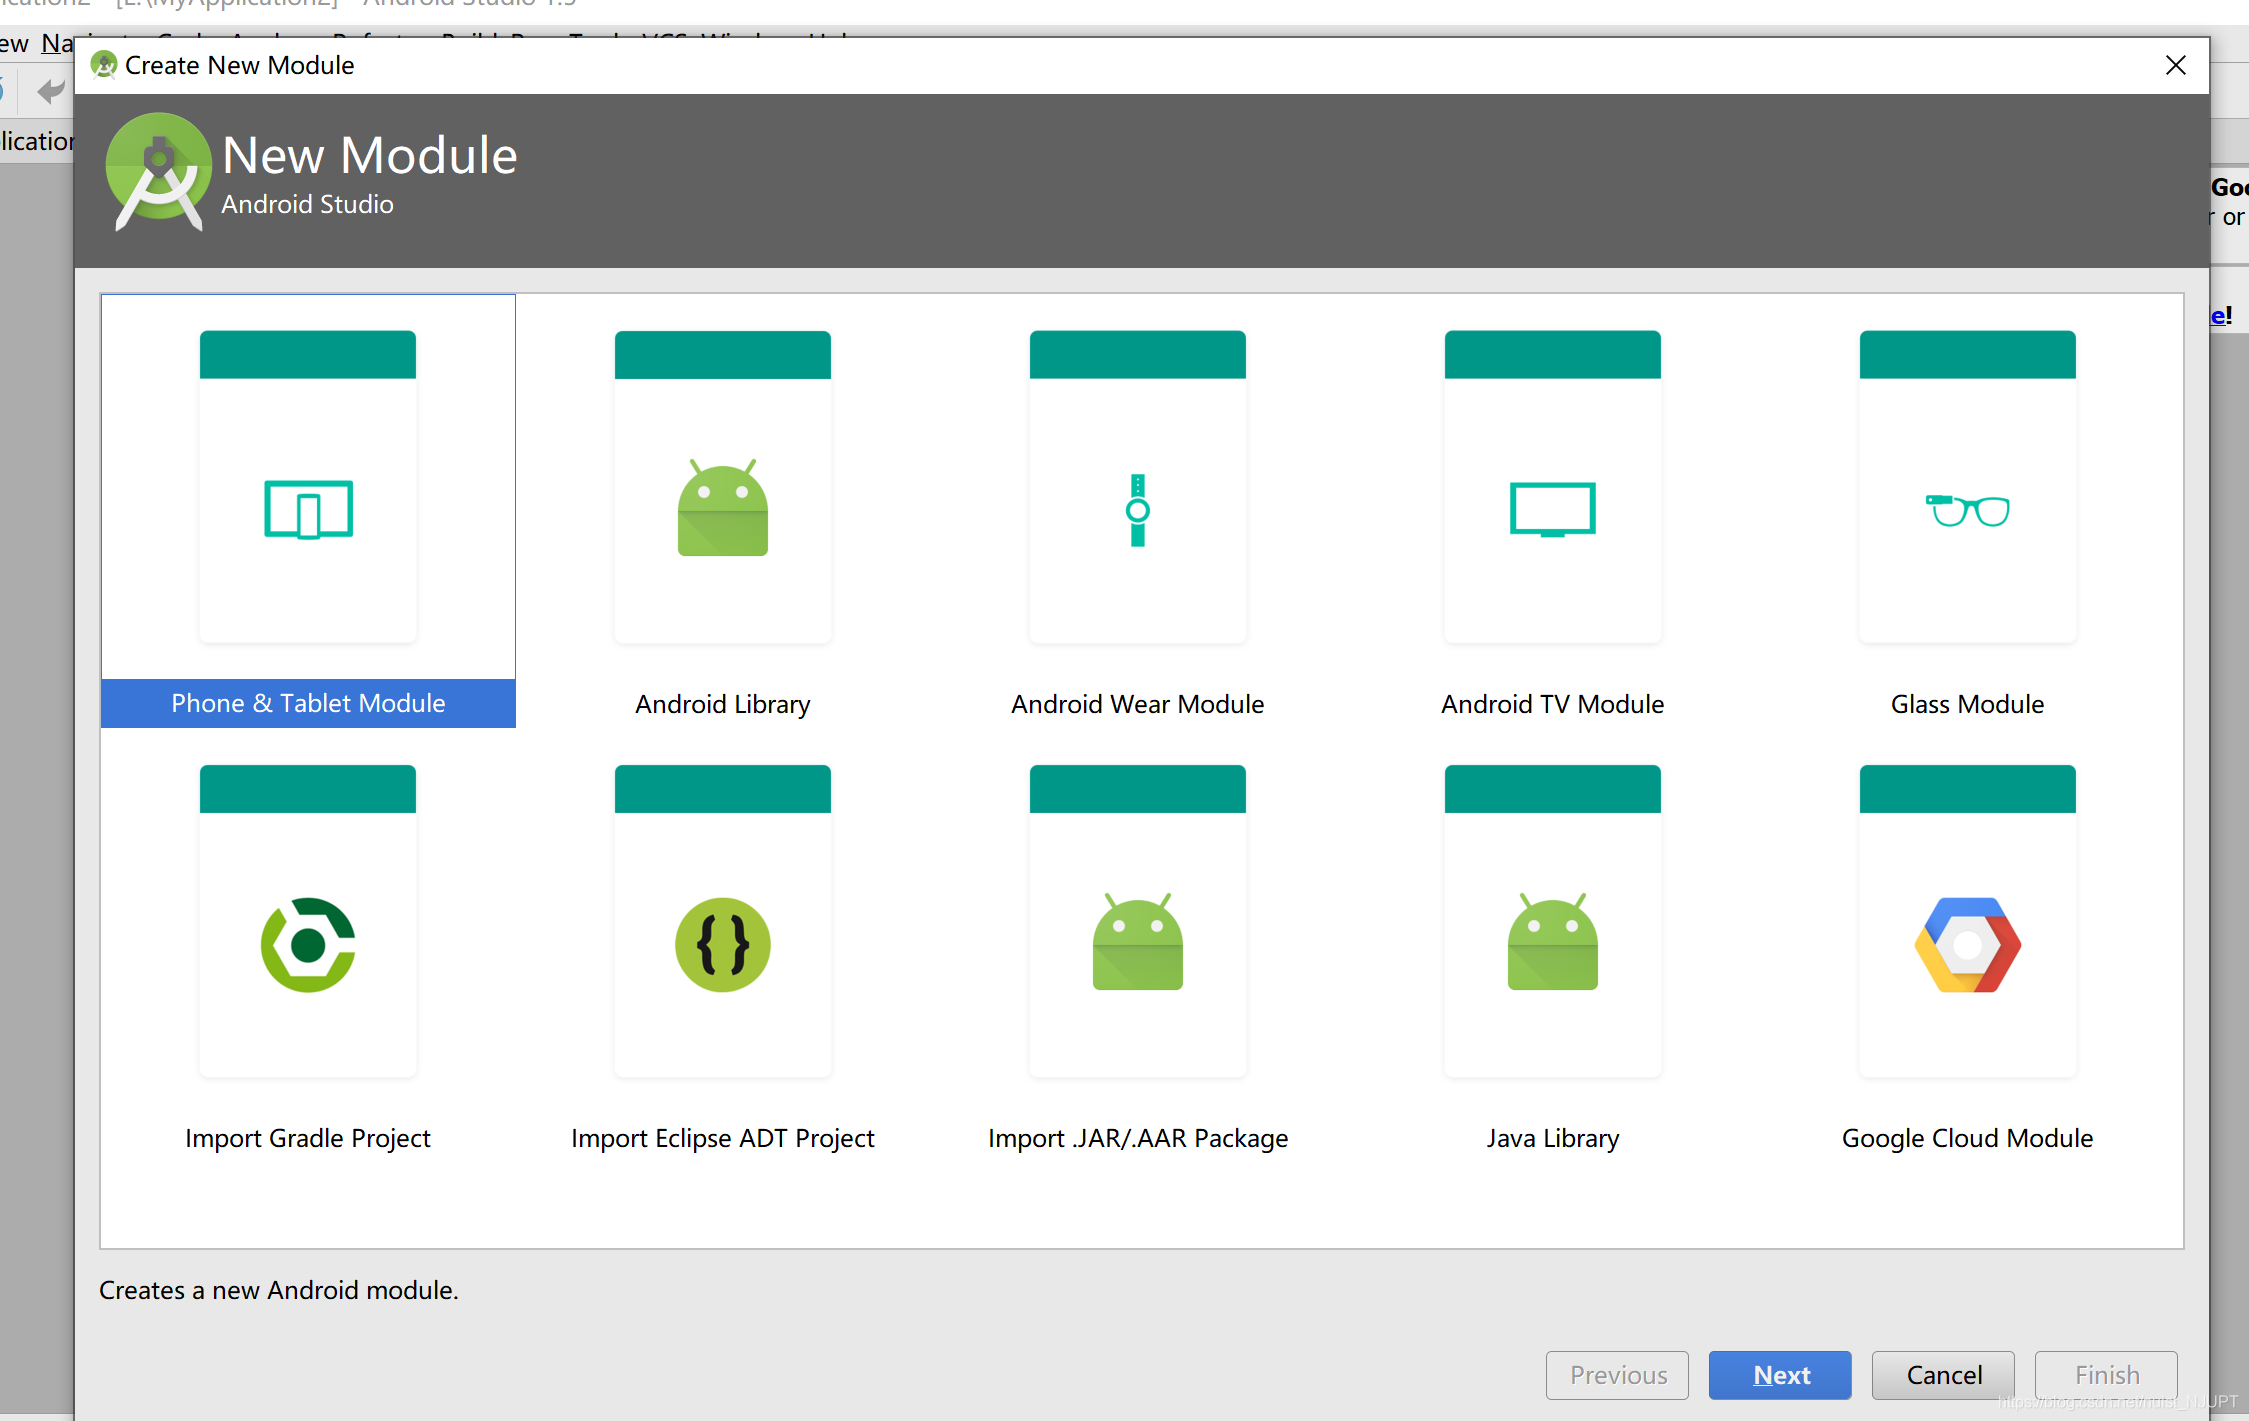Click the Google Cloud Module label

1967,1138
